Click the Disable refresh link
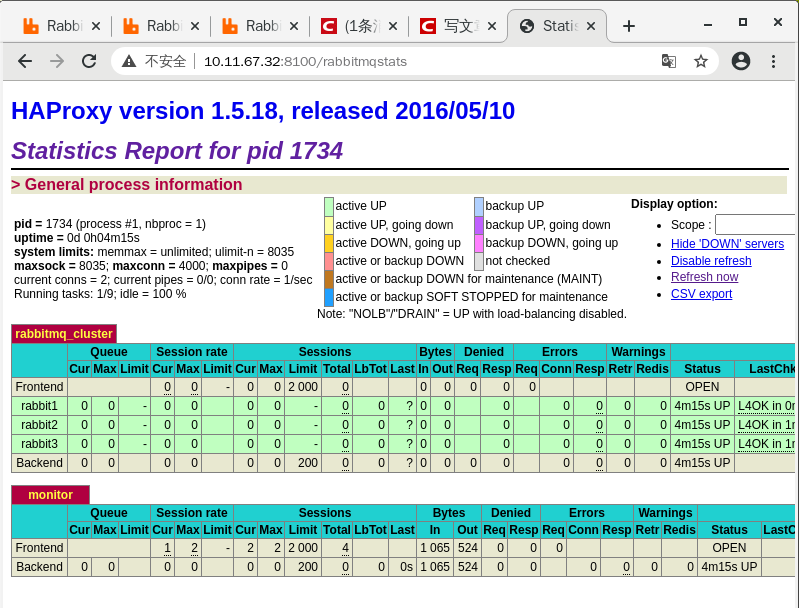Screen dimensions: 799x608 pos(711,260)
